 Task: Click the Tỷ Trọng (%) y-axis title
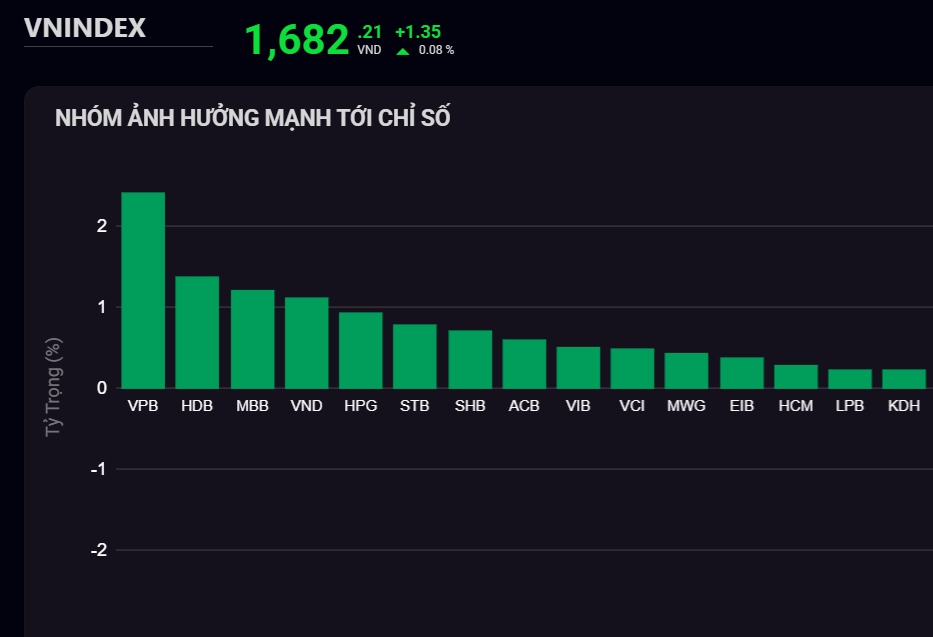[x=54, y=387]
